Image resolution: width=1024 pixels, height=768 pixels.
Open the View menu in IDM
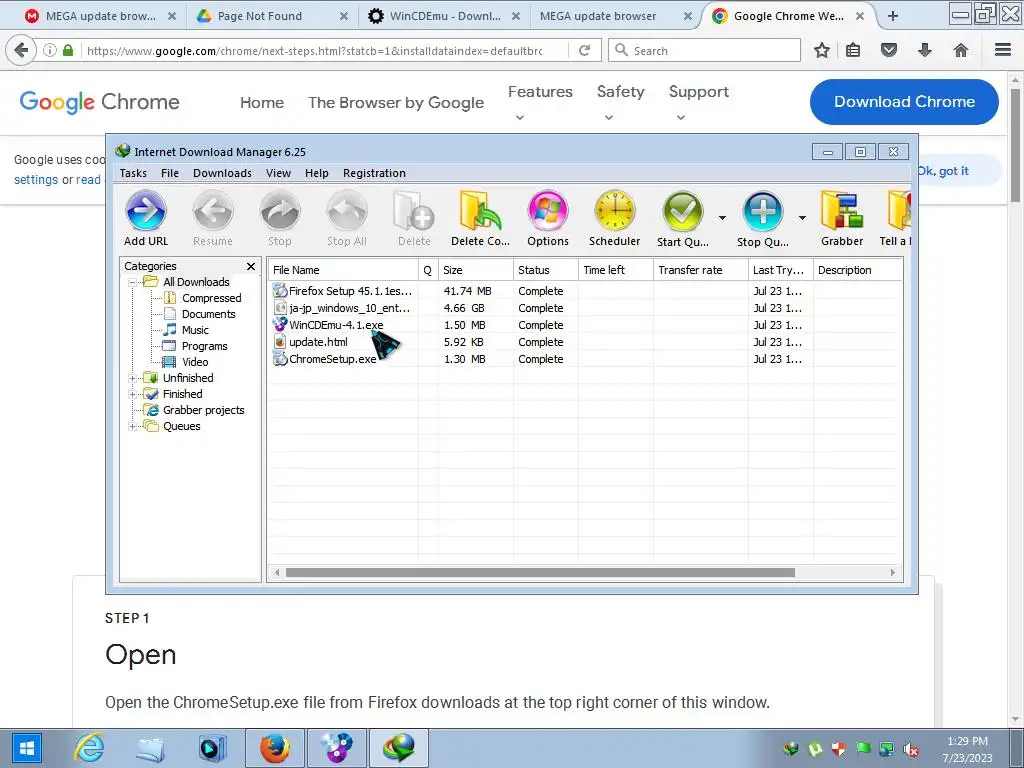(x=278, y=173)
